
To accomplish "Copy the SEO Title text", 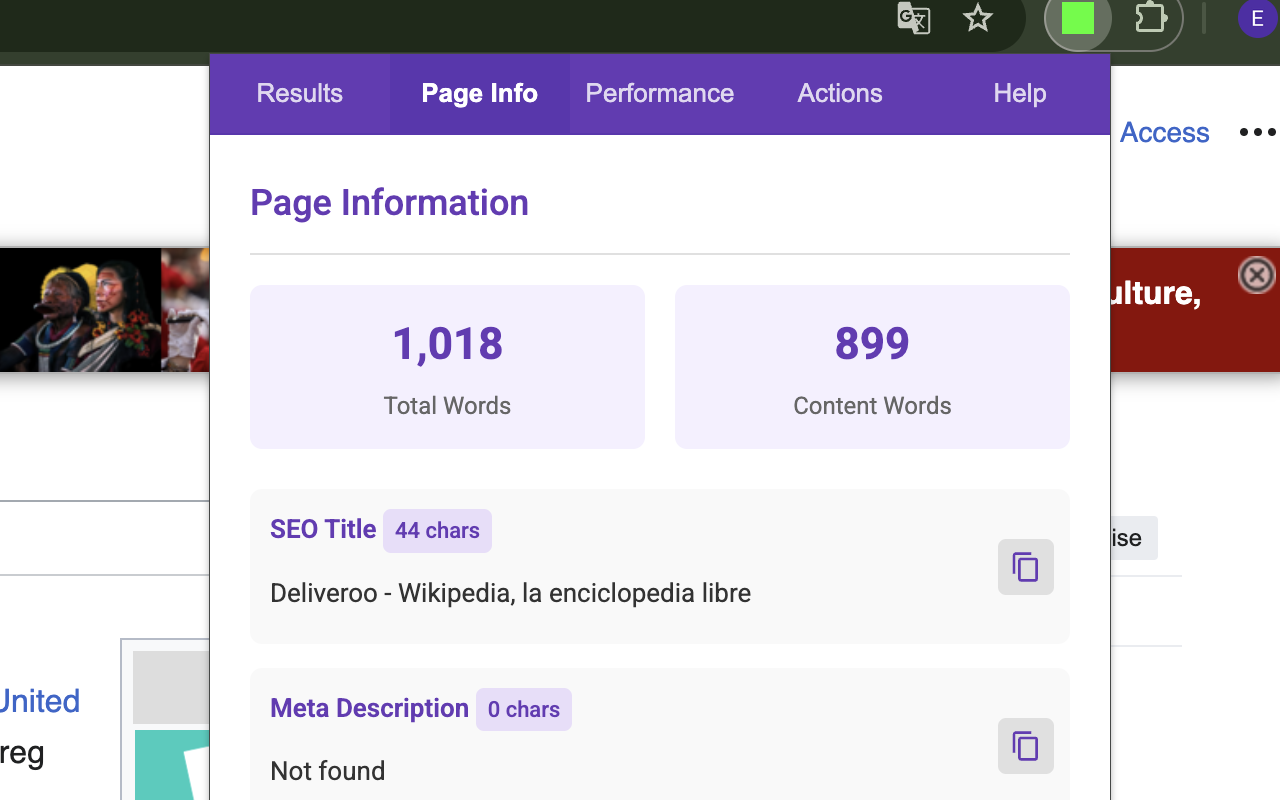I will pyautogui.click(x=1026, y=567).
